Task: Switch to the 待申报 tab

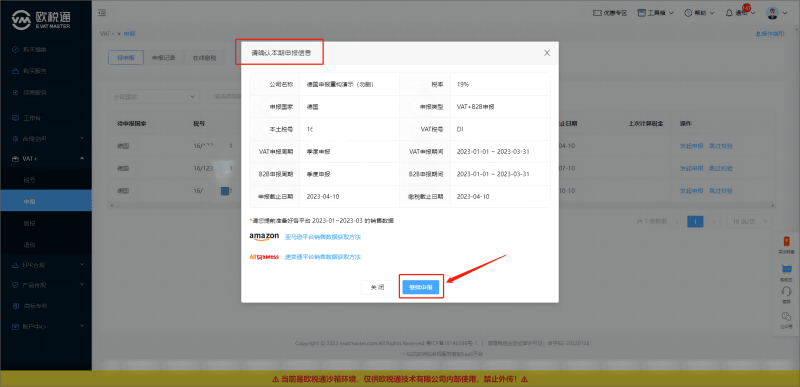Action: point(126,58)
